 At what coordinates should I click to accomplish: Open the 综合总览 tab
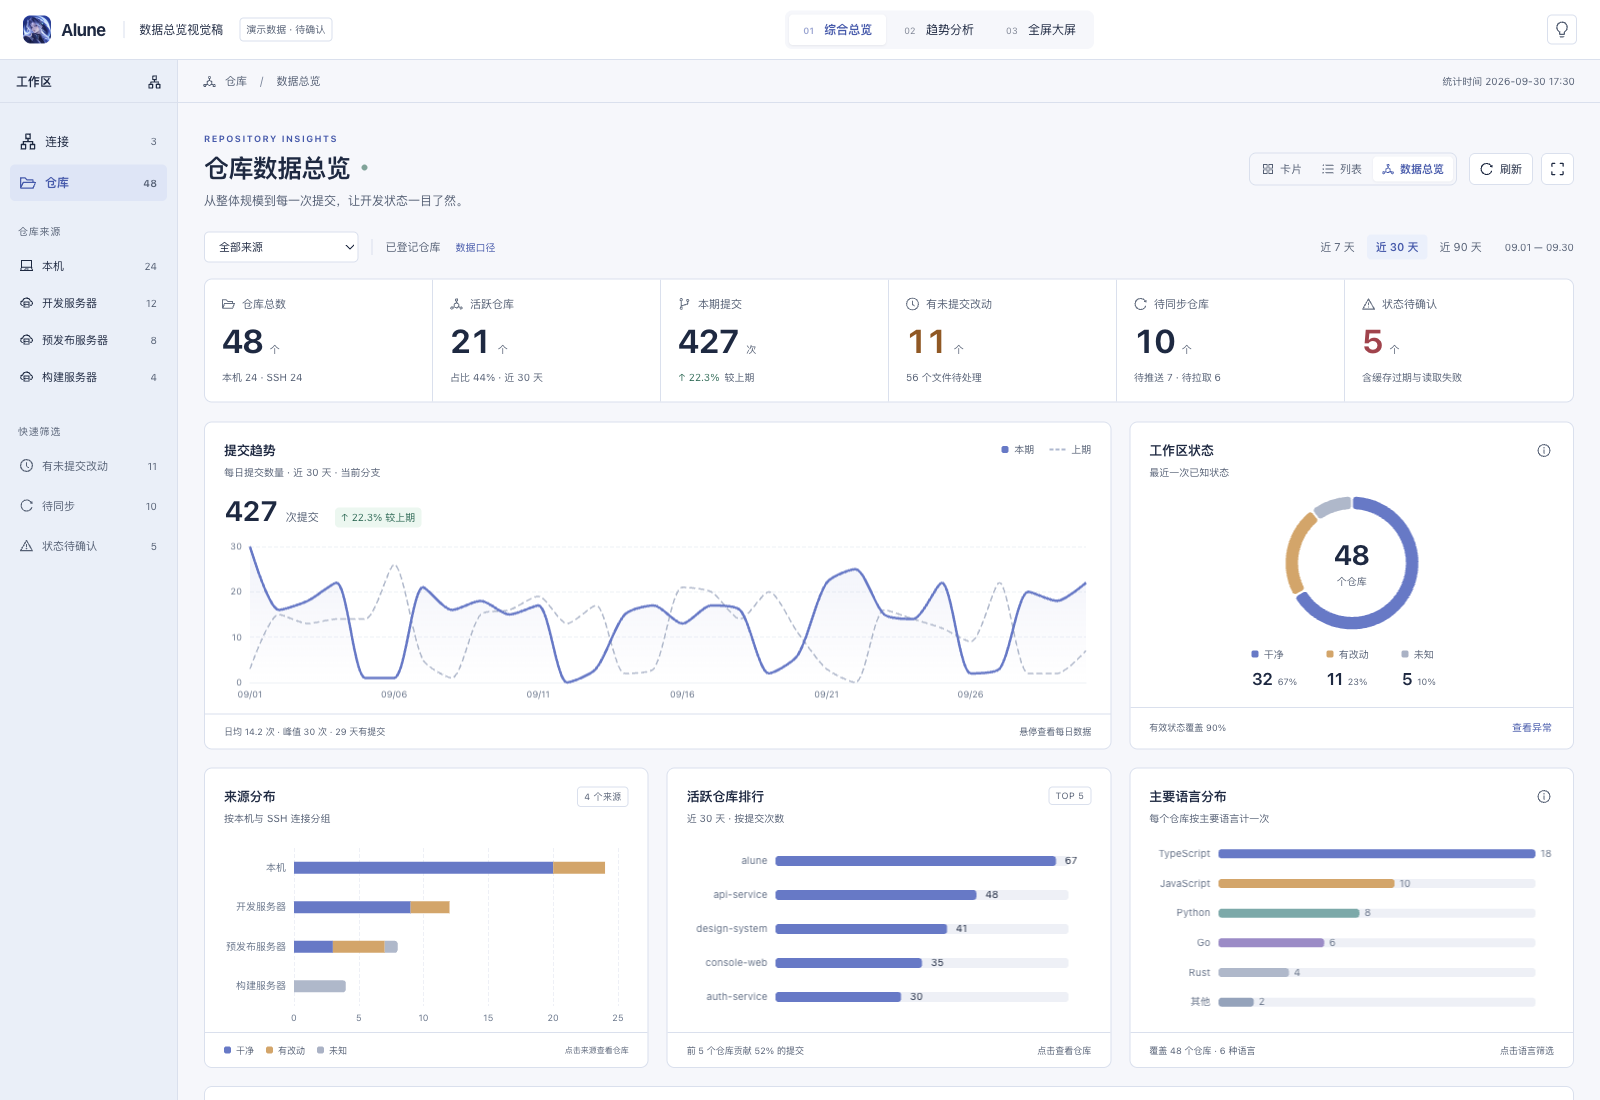click(838, 30)
